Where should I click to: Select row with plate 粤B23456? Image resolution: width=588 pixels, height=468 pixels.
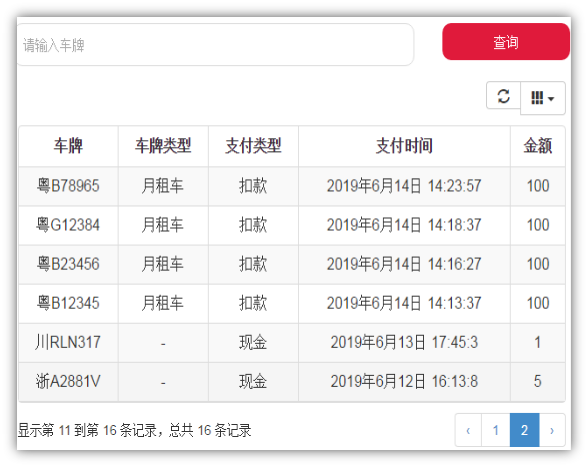(x=292, y=264)
